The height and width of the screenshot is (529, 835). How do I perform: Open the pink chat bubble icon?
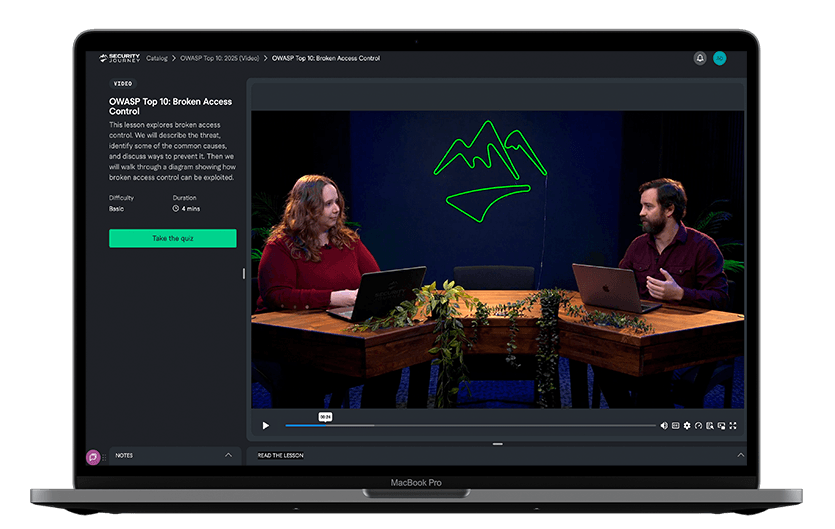point(93,457)
